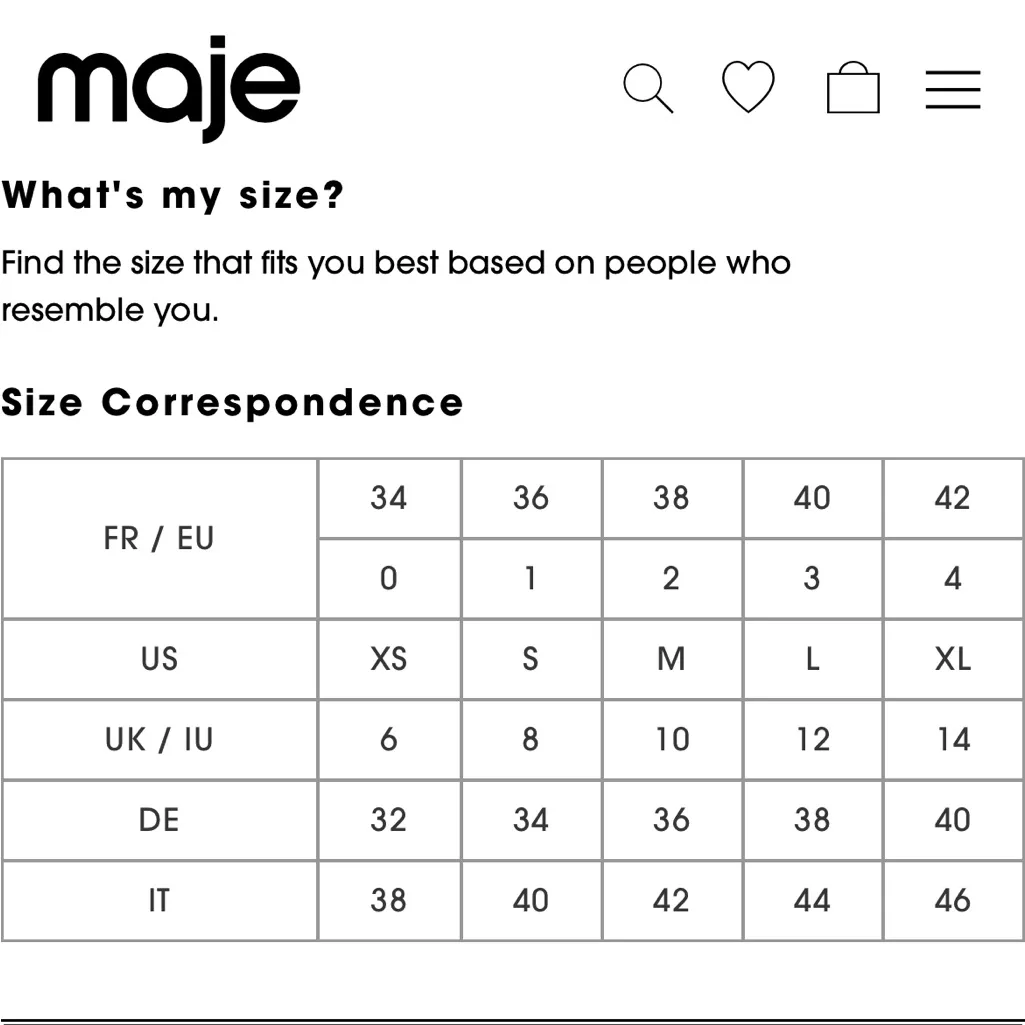Select the UK / IU row label
This screenshot has height=1025, width=1025.
[x=159, y=740]
